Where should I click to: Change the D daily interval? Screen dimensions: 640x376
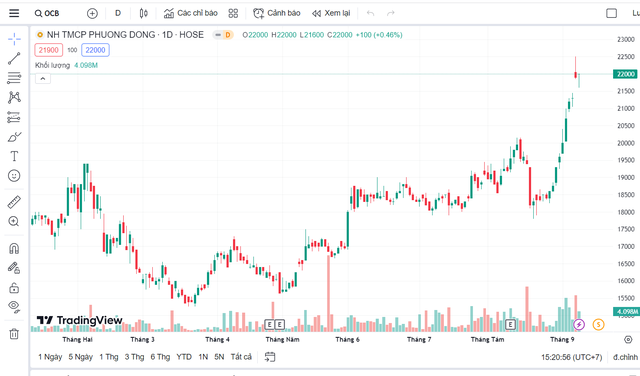point(118,13)
